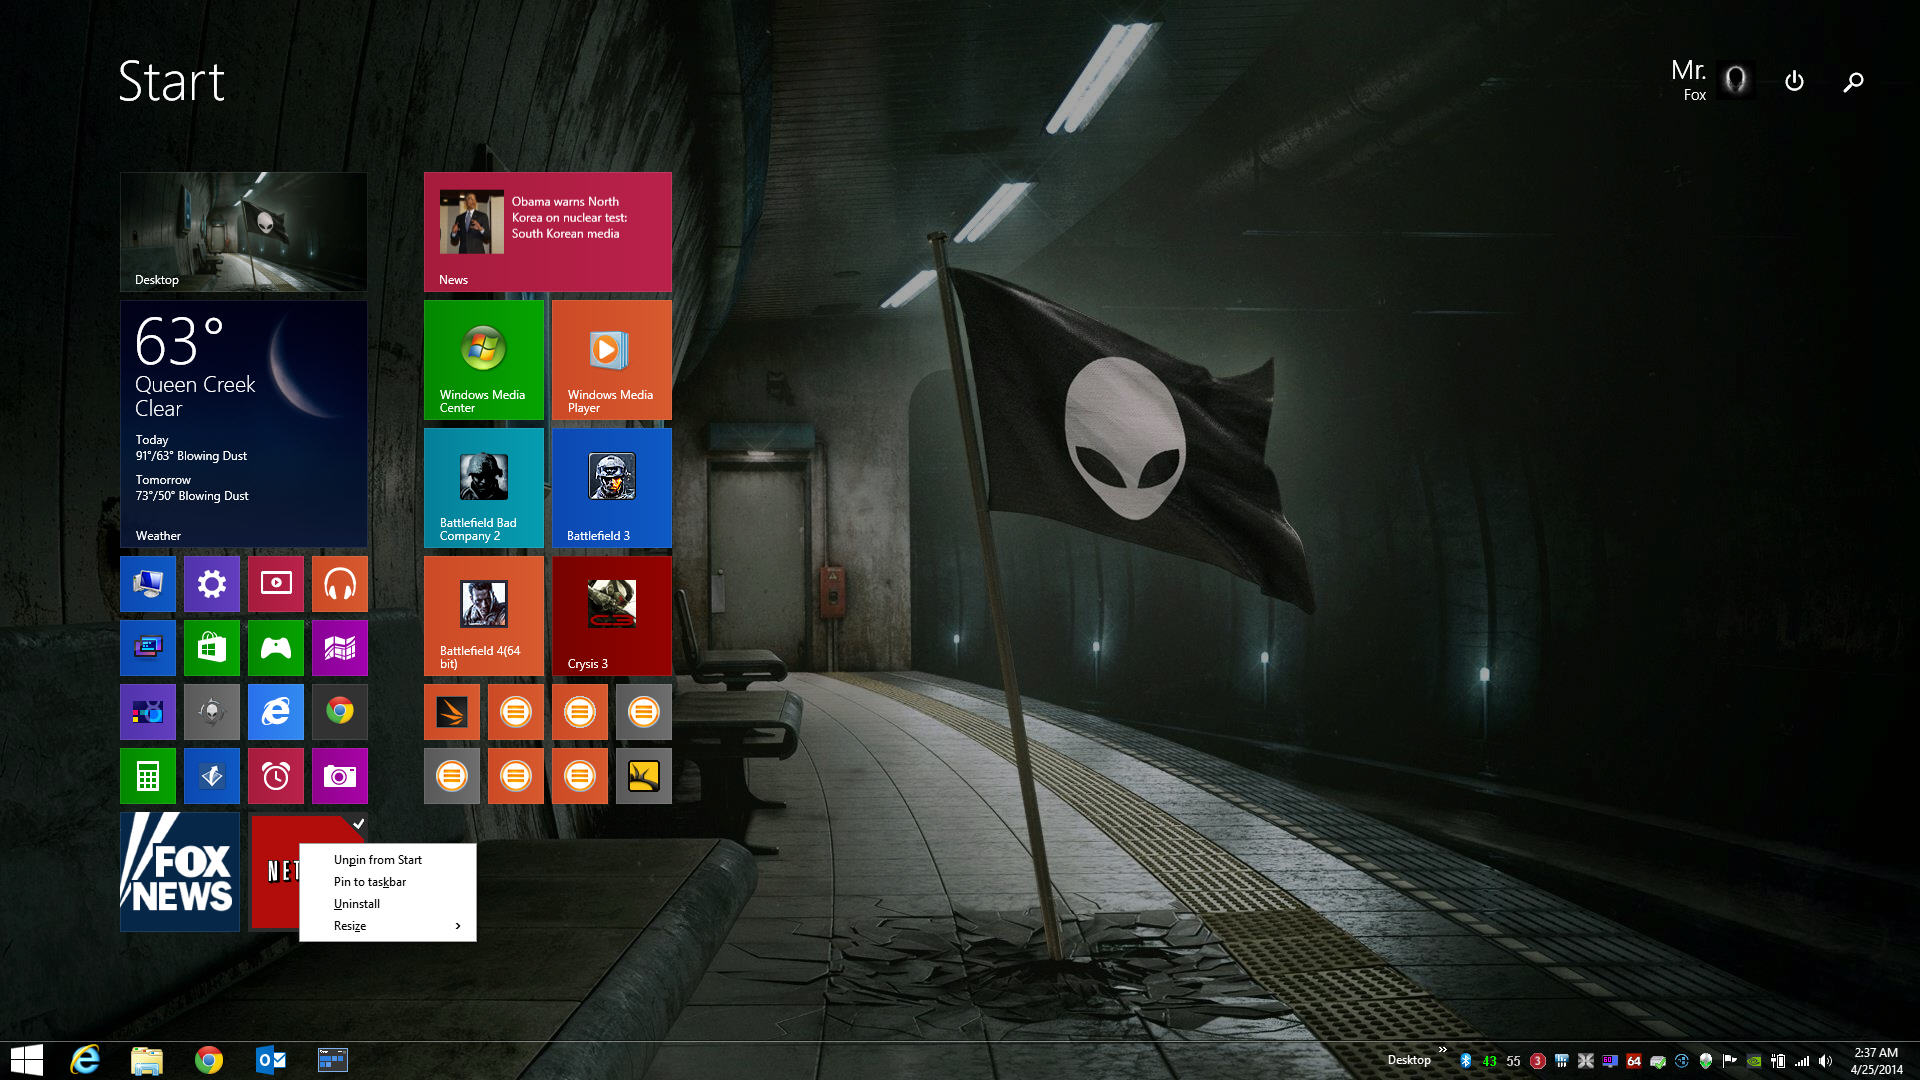Screen dimensions: 1920x1080
Task: Open NVIDIA tray icon
Action: pyautogui.click(x=1754, y=1061)
